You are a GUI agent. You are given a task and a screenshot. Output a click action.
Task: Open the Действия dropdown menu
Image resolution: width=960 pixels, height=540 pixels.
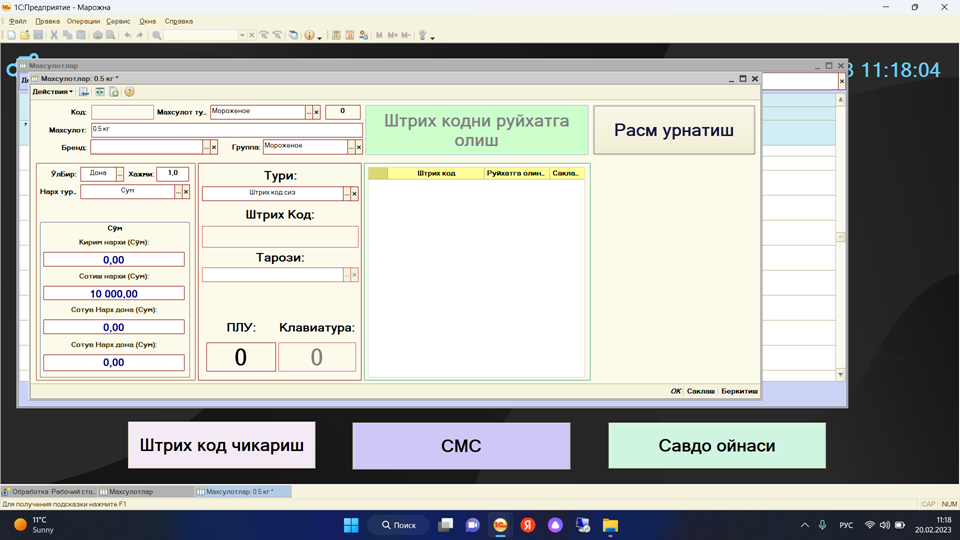[x=52, y=92]
